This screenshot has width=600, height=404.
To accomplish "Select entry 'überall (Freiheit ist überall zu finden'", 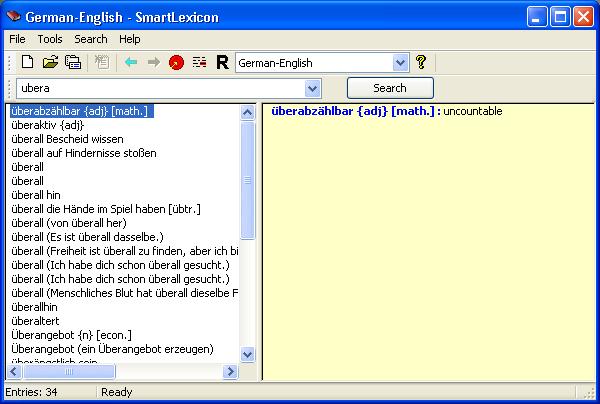I will [x=125, y=251].
